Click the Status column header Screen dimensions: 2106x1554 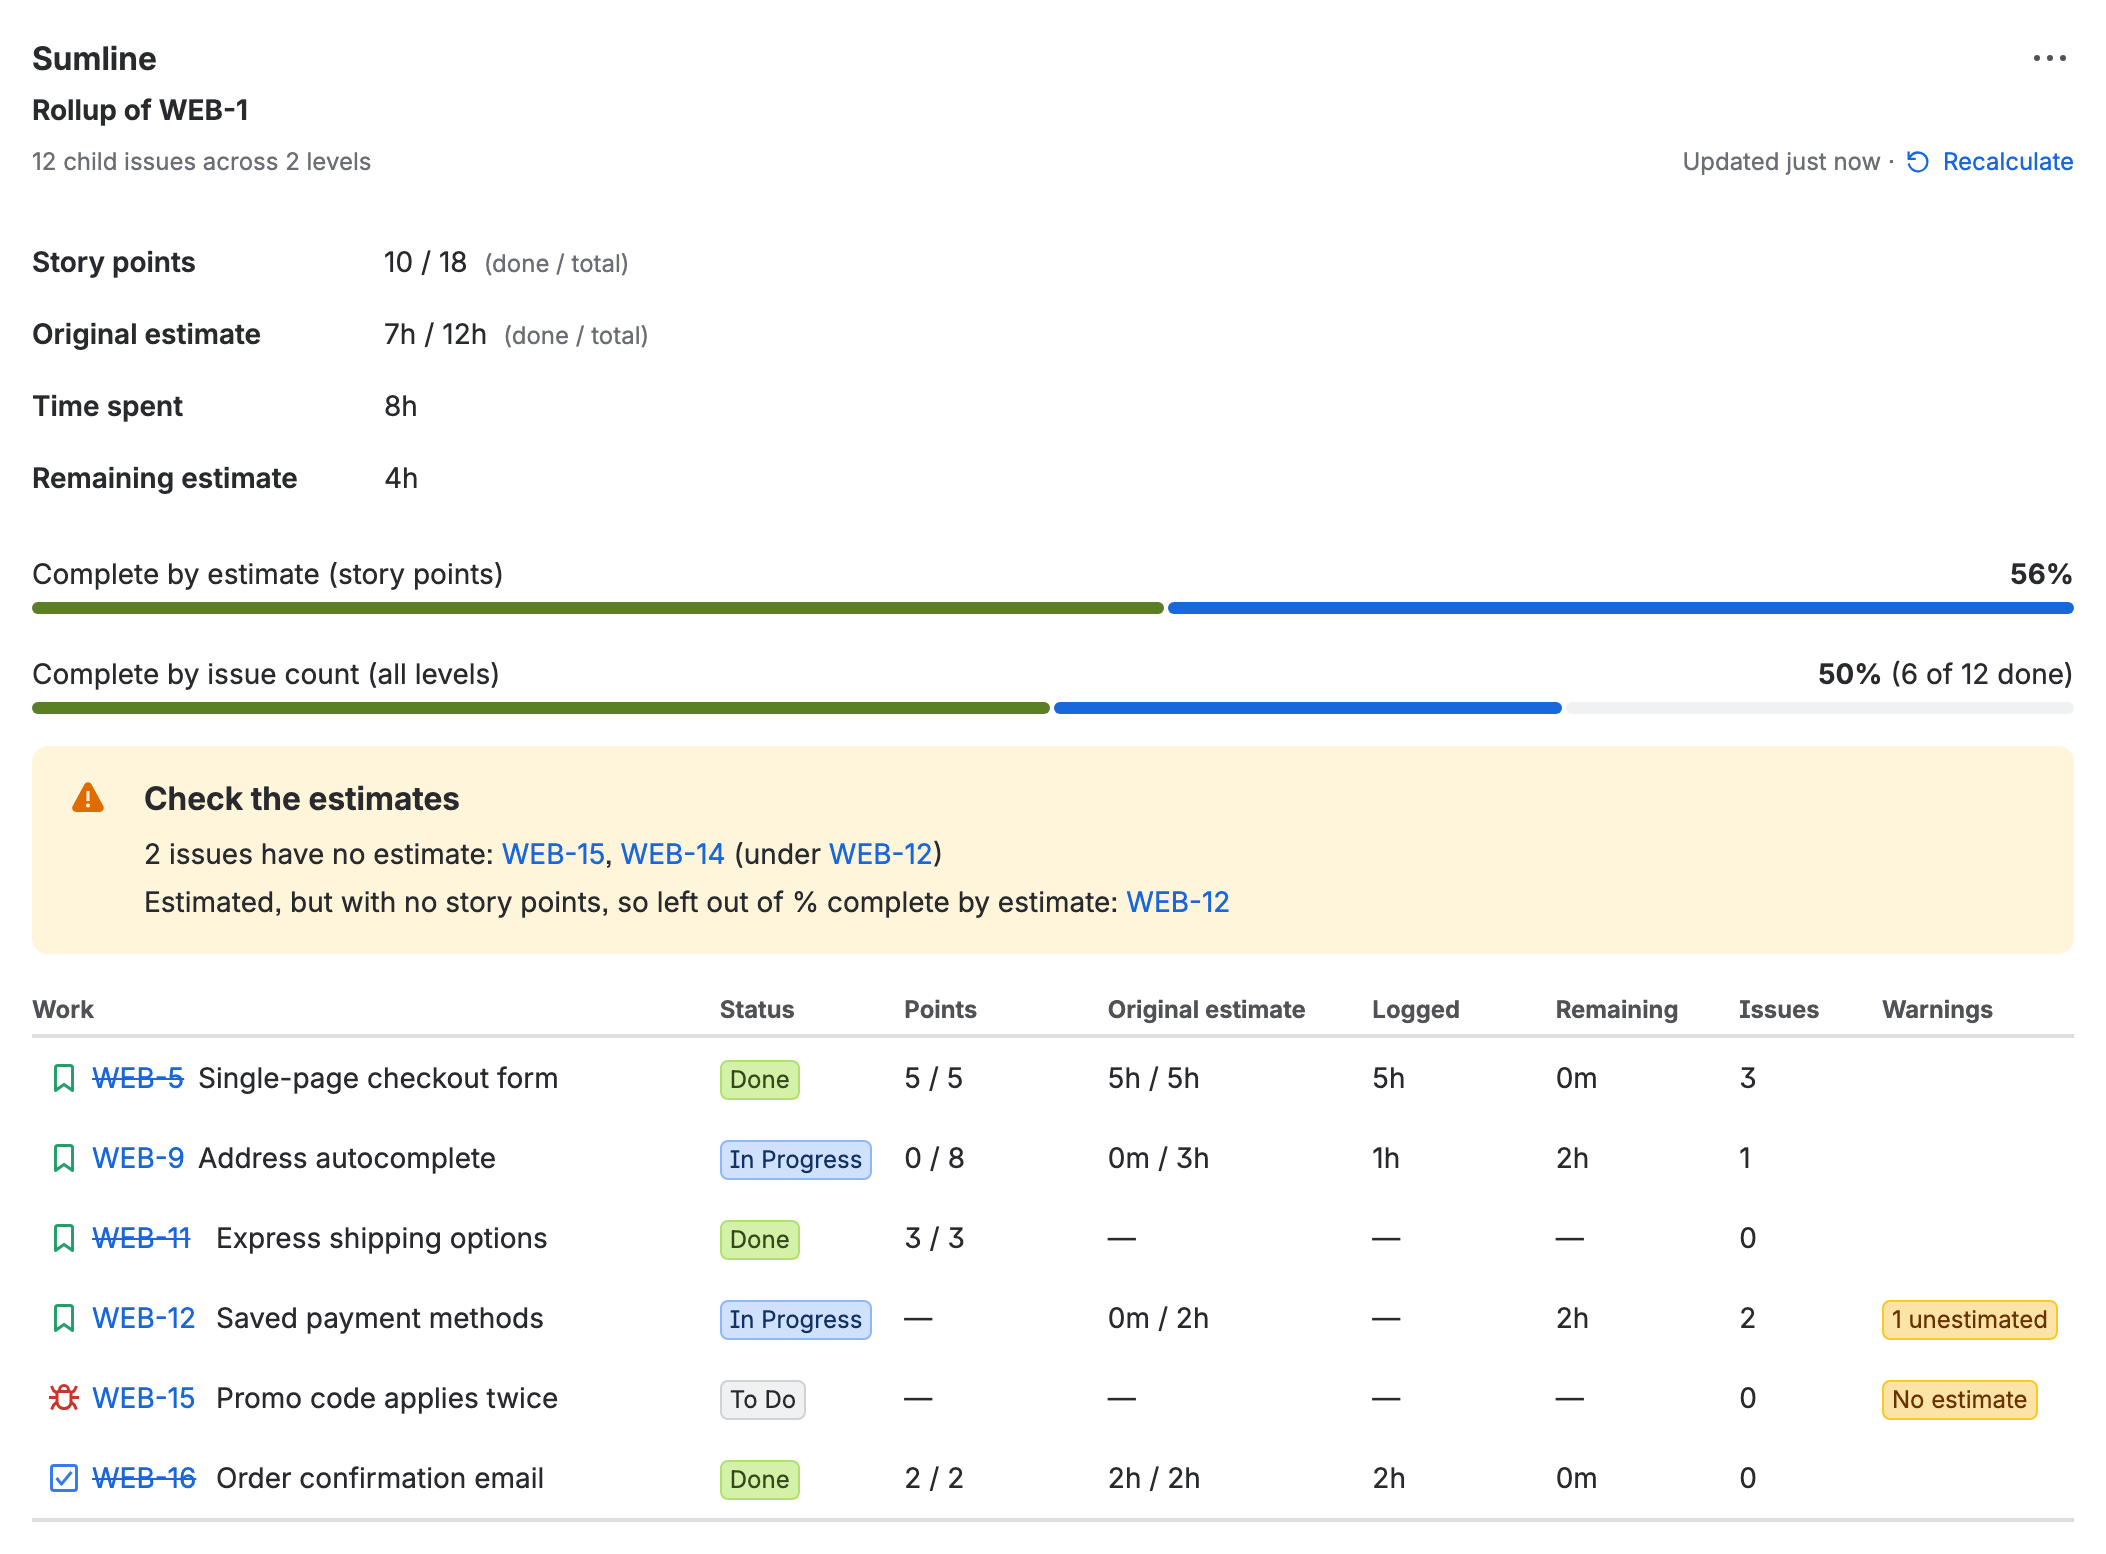[757, 1009]
